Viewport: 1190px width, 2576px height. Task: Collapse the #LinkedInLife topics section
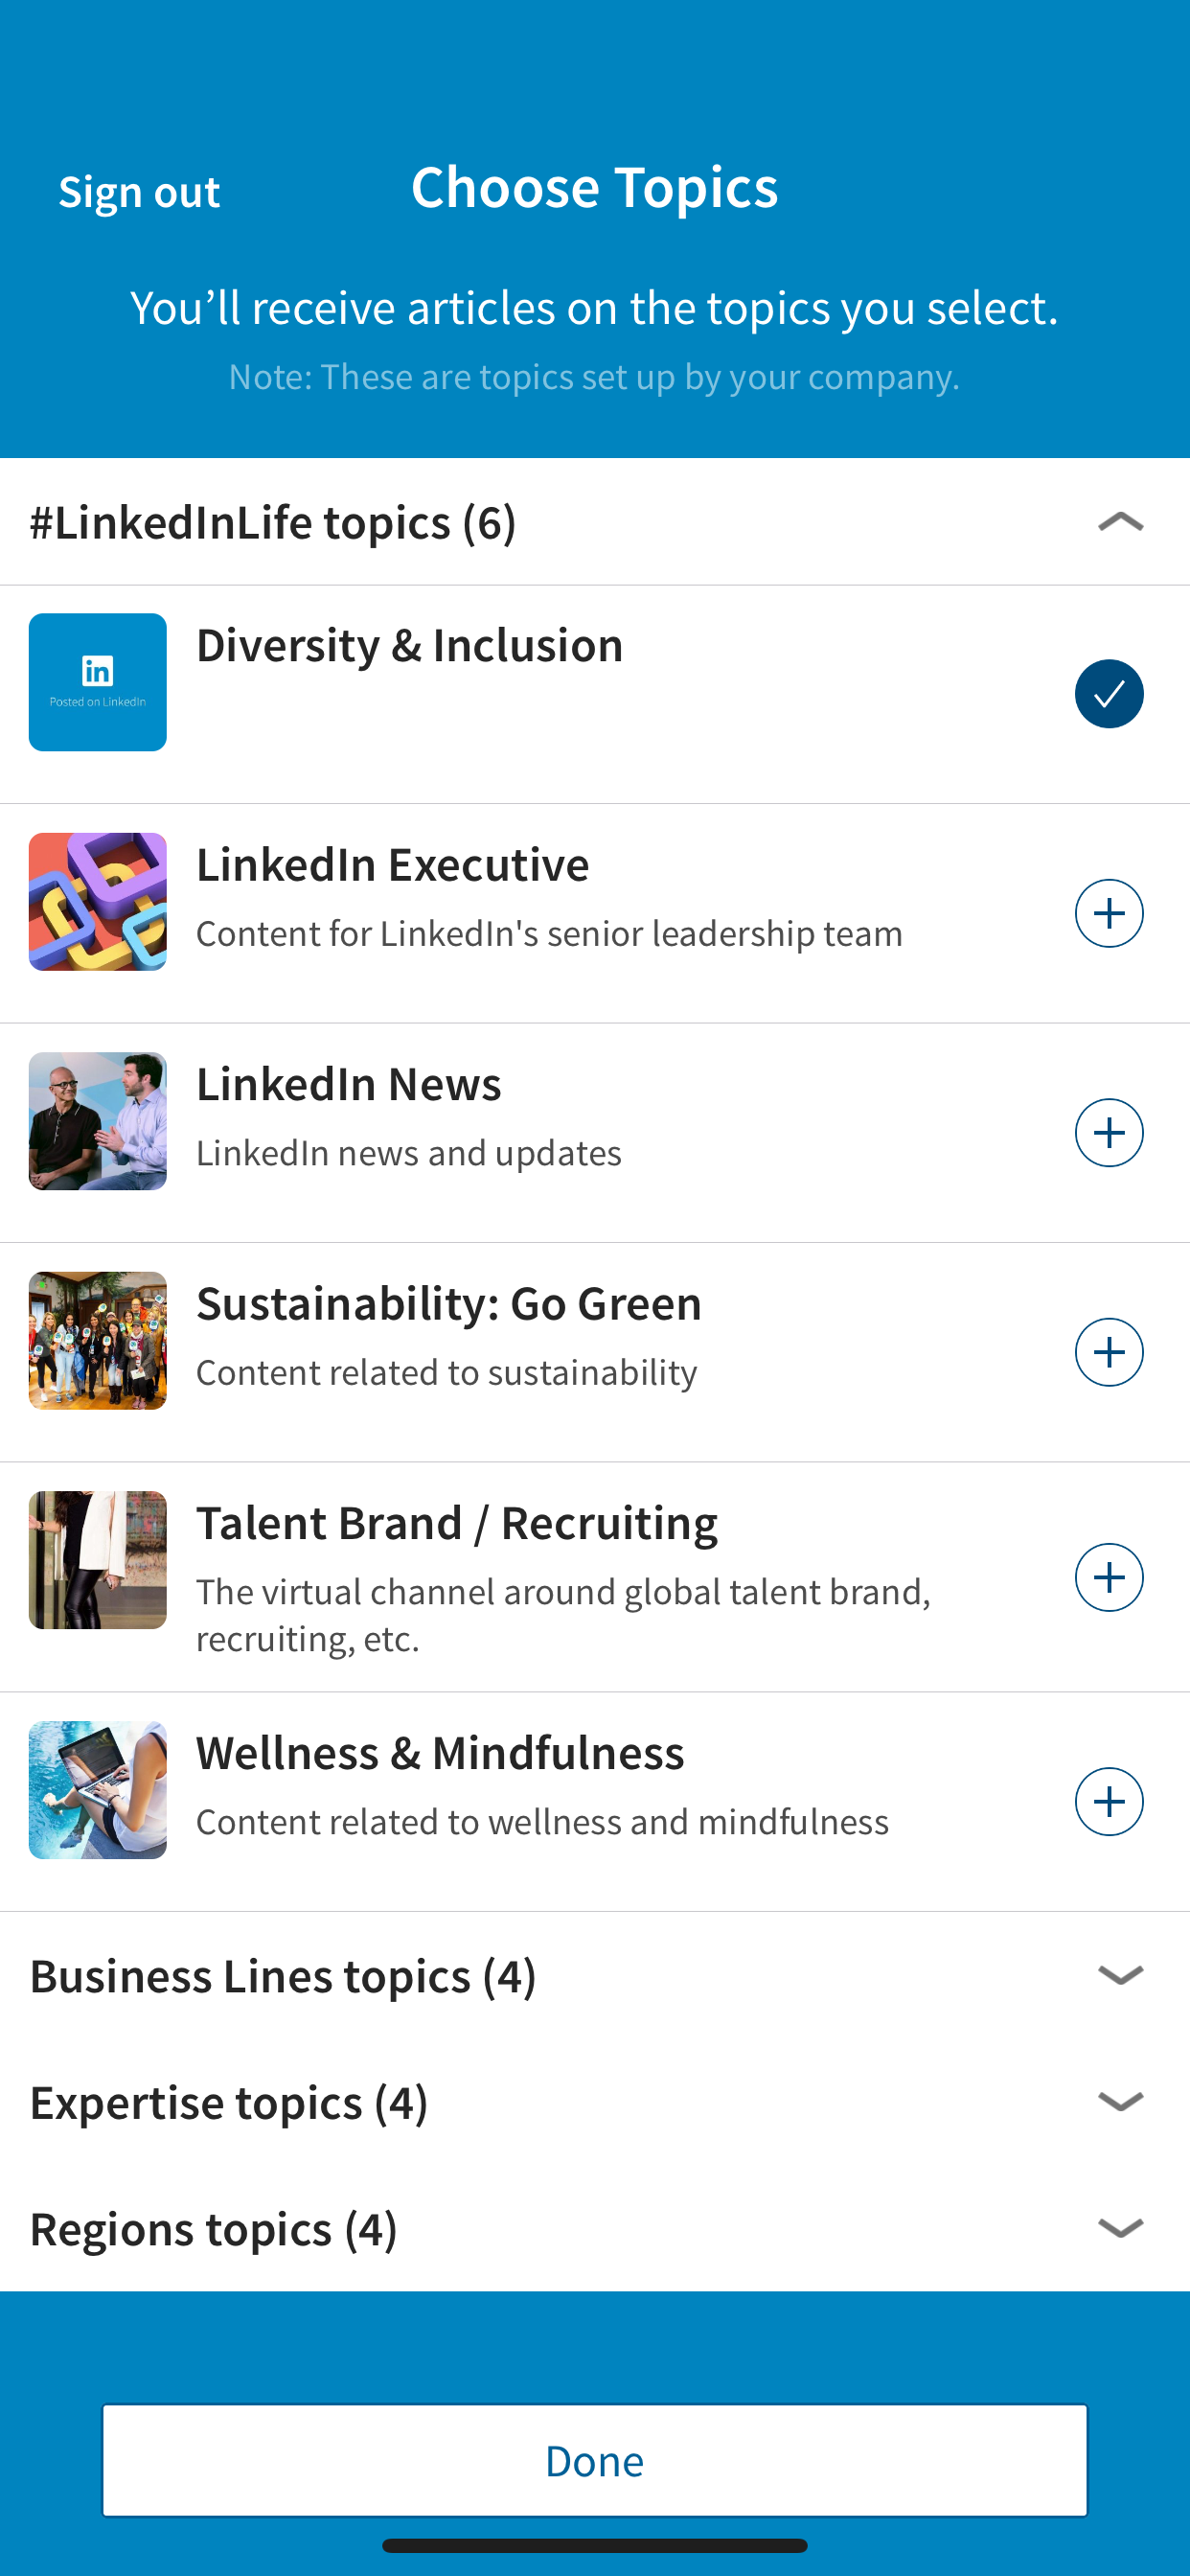coord(1120,522)
